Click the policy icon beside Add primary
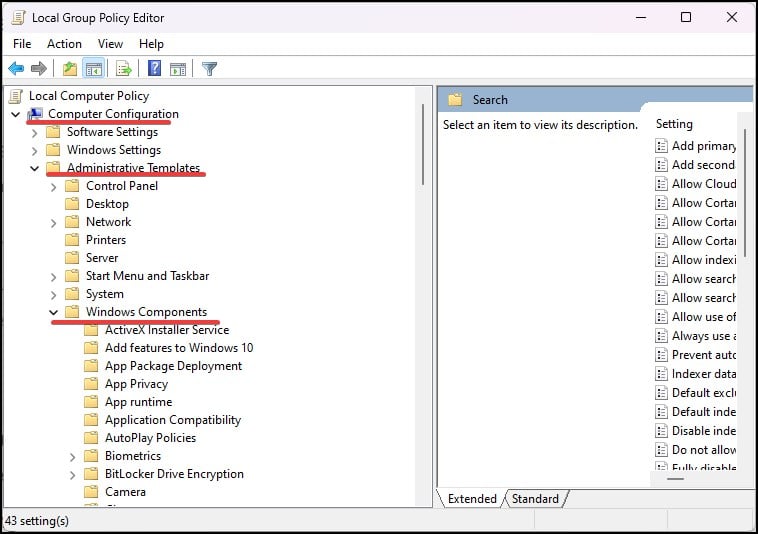This screenshot has width=758, height=534. point(661,146)
